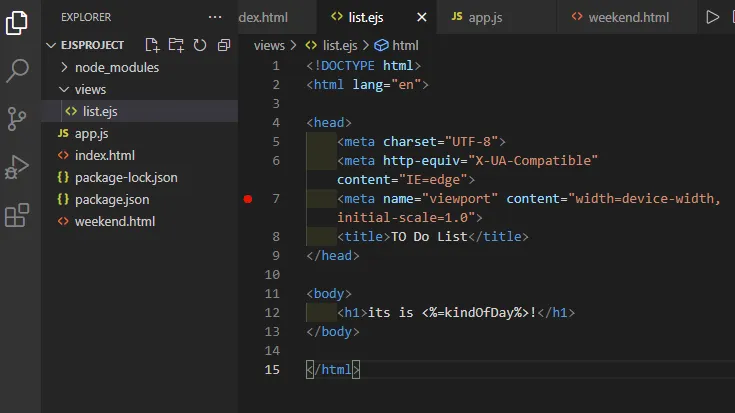Click line number 1 in gutter

click(x=276, y=66)
